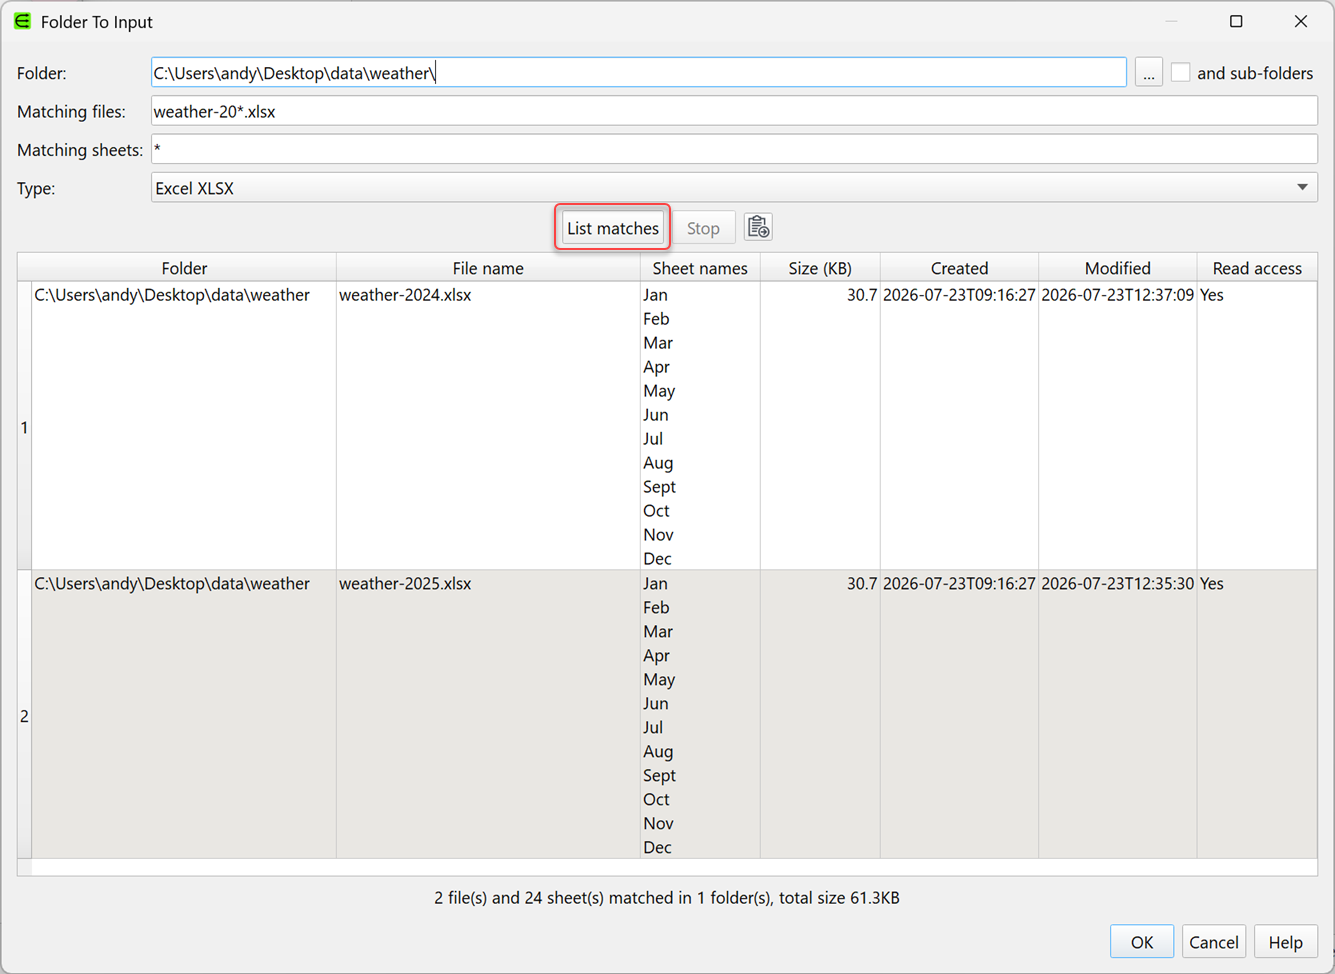1335x974 pixels.
Task: Click the Folder column header
Action: tap(184, 268)
